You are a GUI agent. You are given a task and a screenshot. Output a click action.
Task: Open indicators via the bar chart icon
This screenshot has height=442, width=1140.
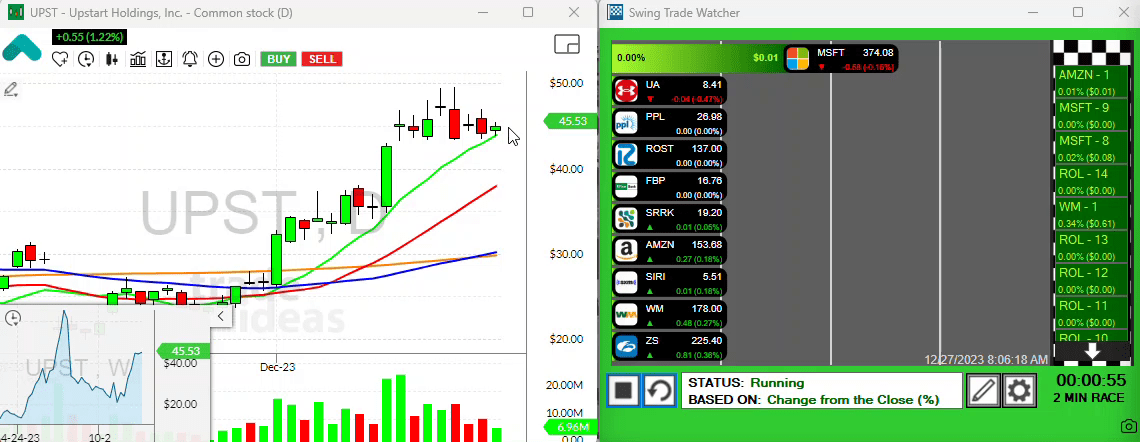click(138, 60)
